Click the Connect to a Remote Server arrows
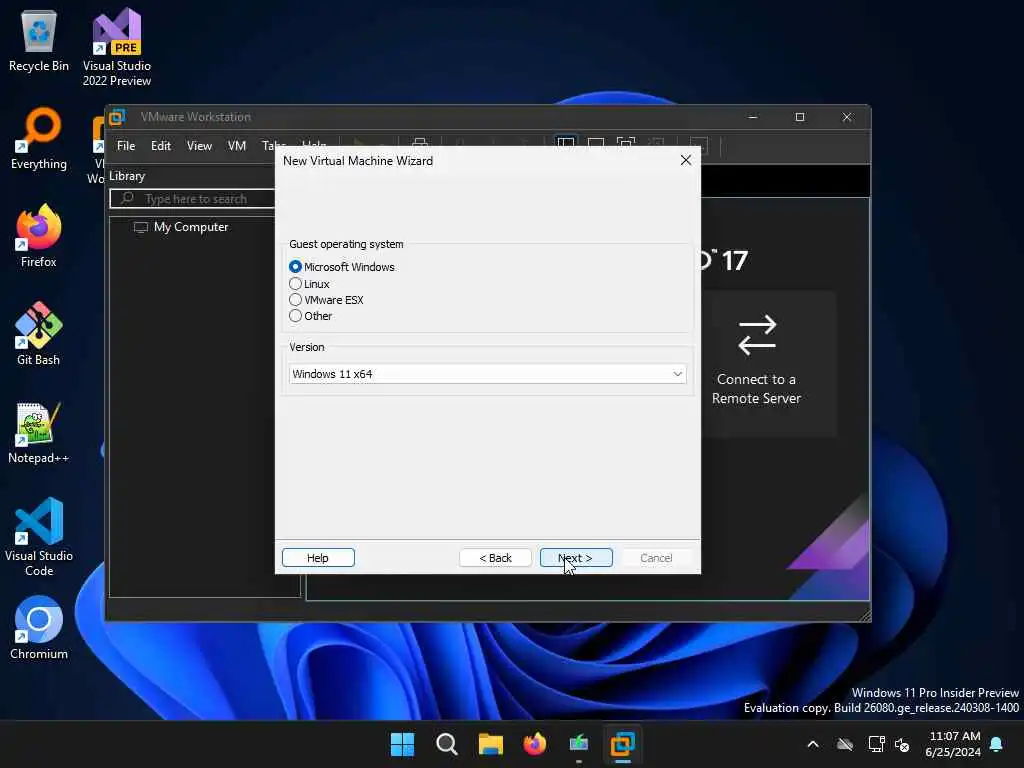Screen dimensions: 1024x768 757,335
